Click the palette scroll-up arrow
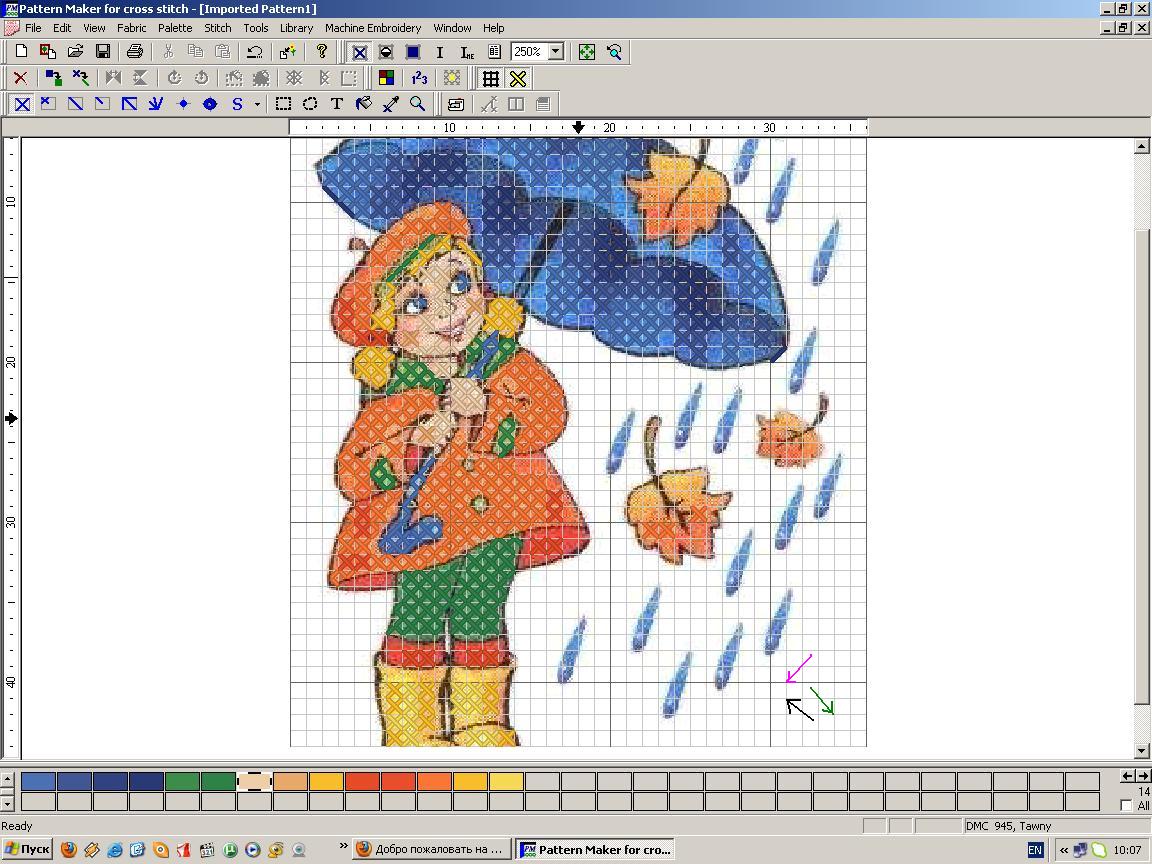 [7, 780]
